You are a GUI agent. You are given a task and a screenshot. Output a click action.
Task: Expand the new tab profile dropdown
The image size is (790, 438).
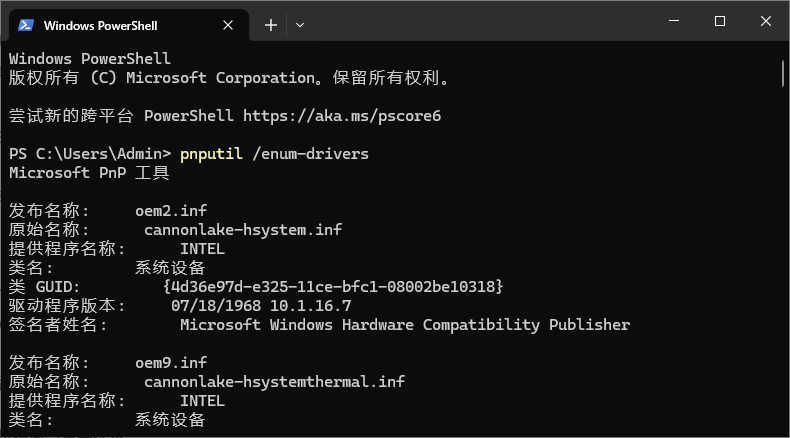pyautogui.click(x=300, y=25)
